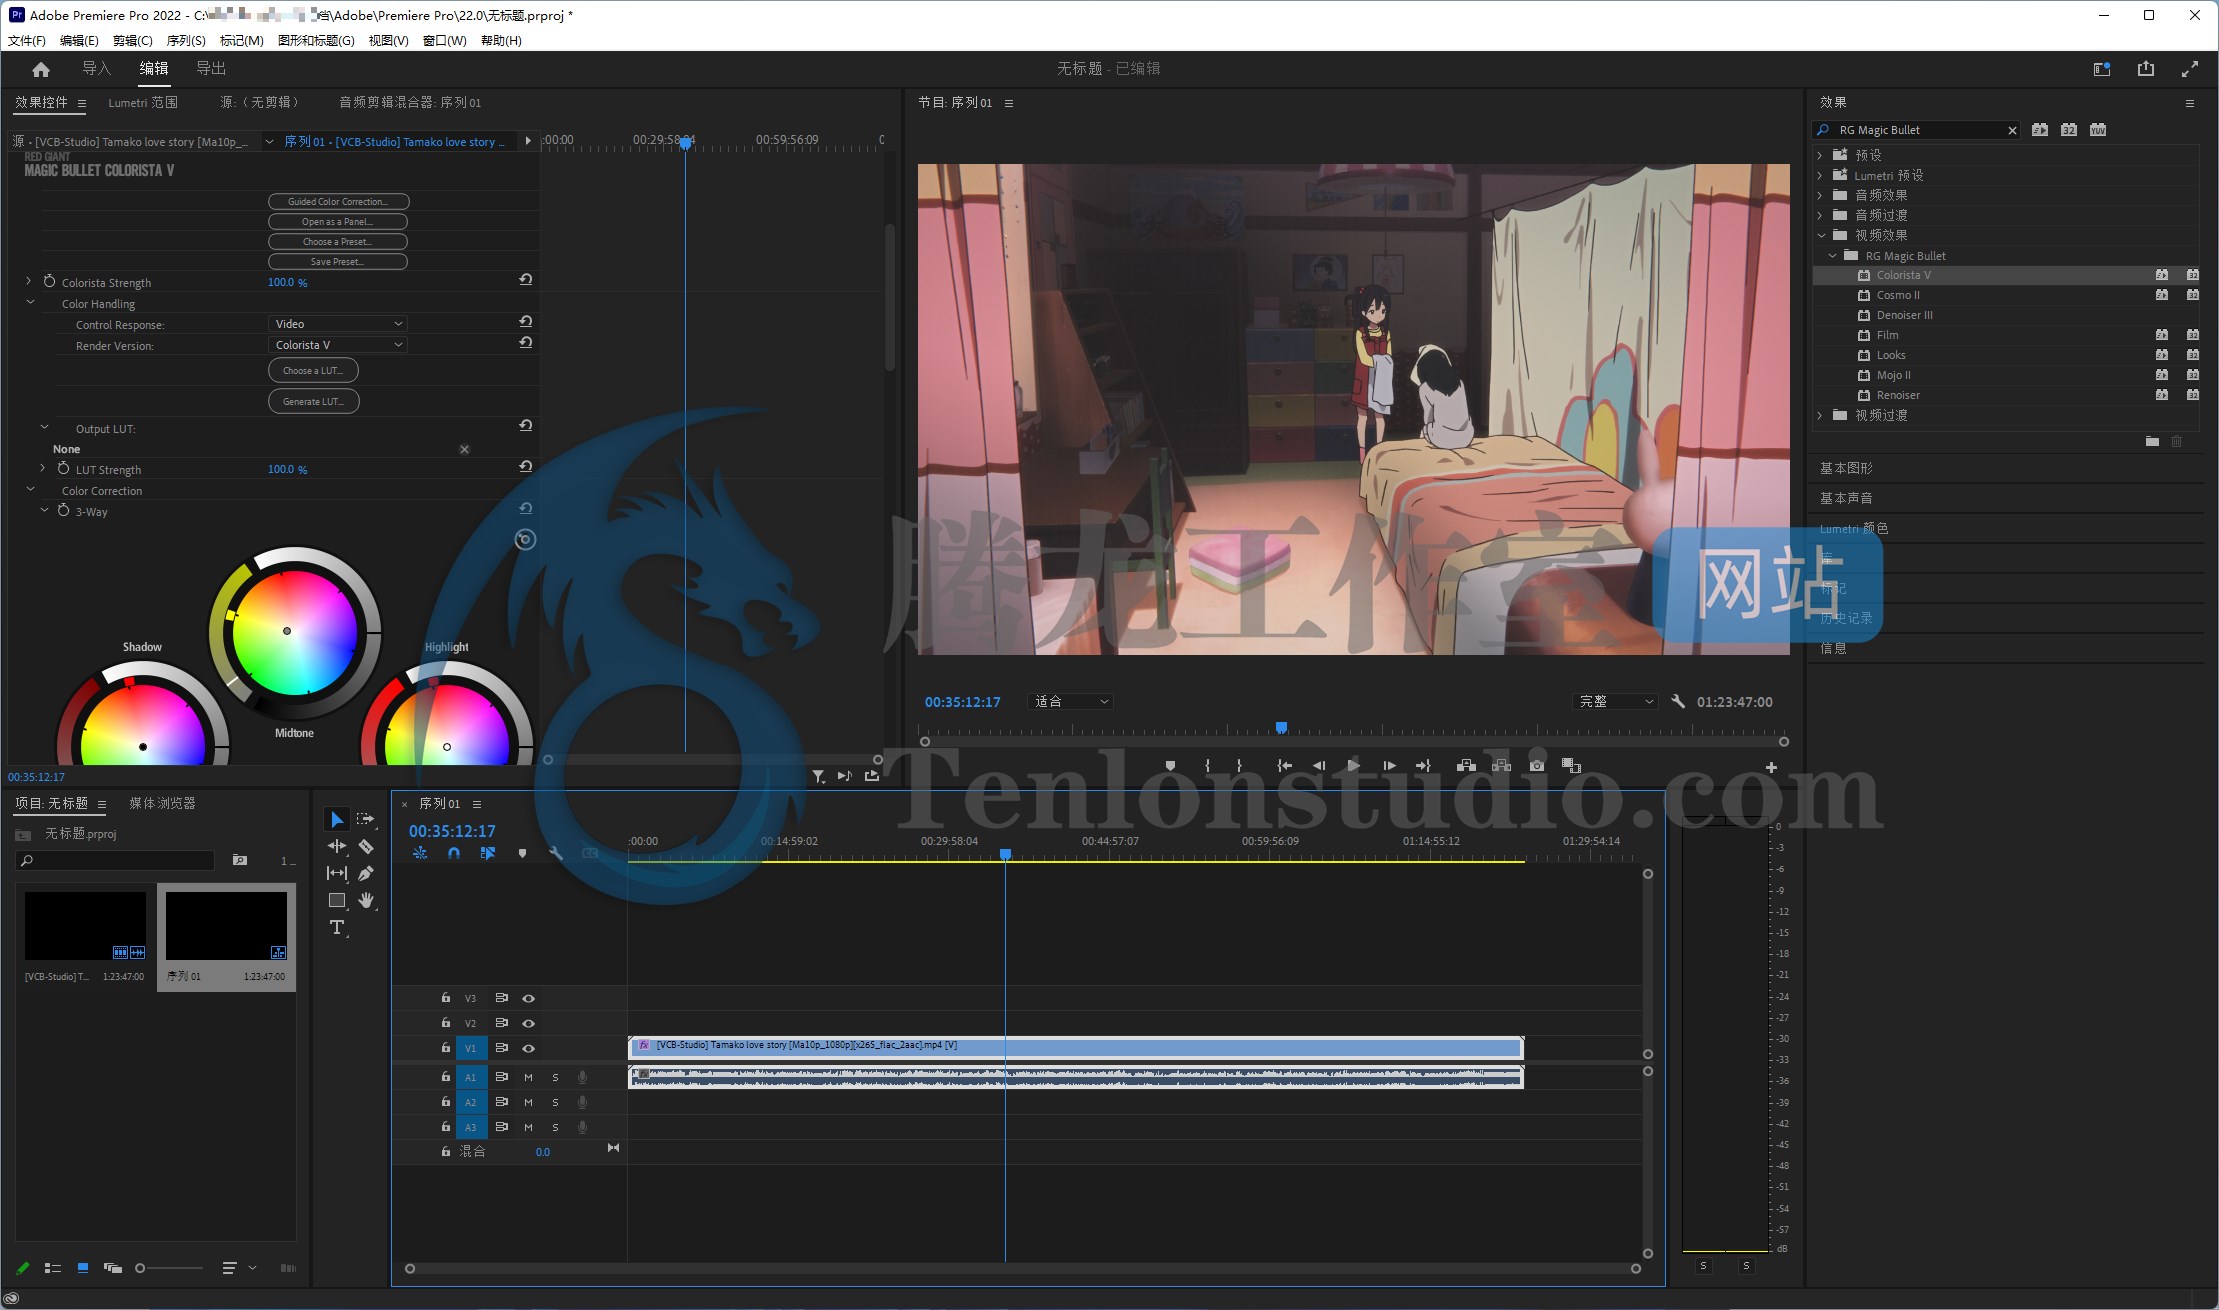Collapse the Color Handling section

pos(30,303)
